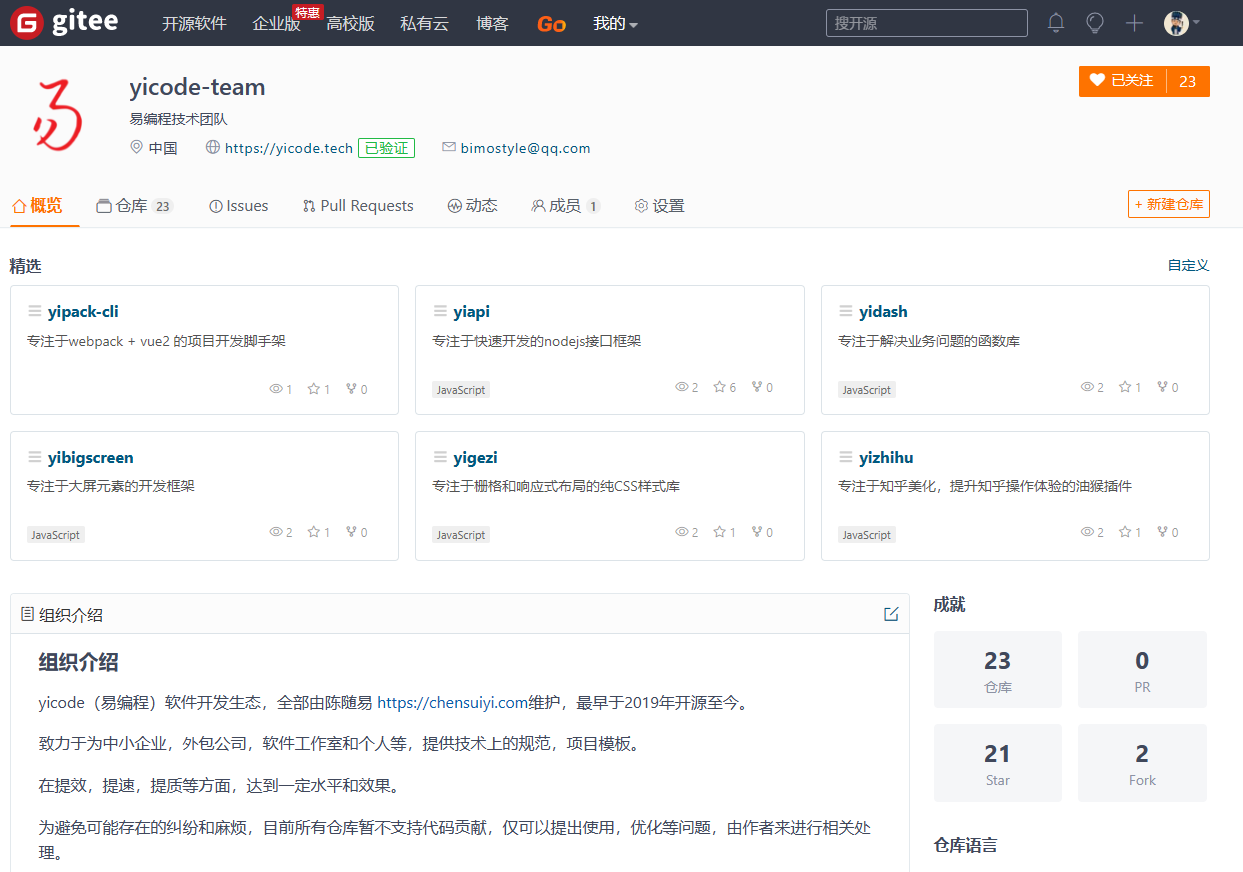Open the yidash repository

point(883,312)
